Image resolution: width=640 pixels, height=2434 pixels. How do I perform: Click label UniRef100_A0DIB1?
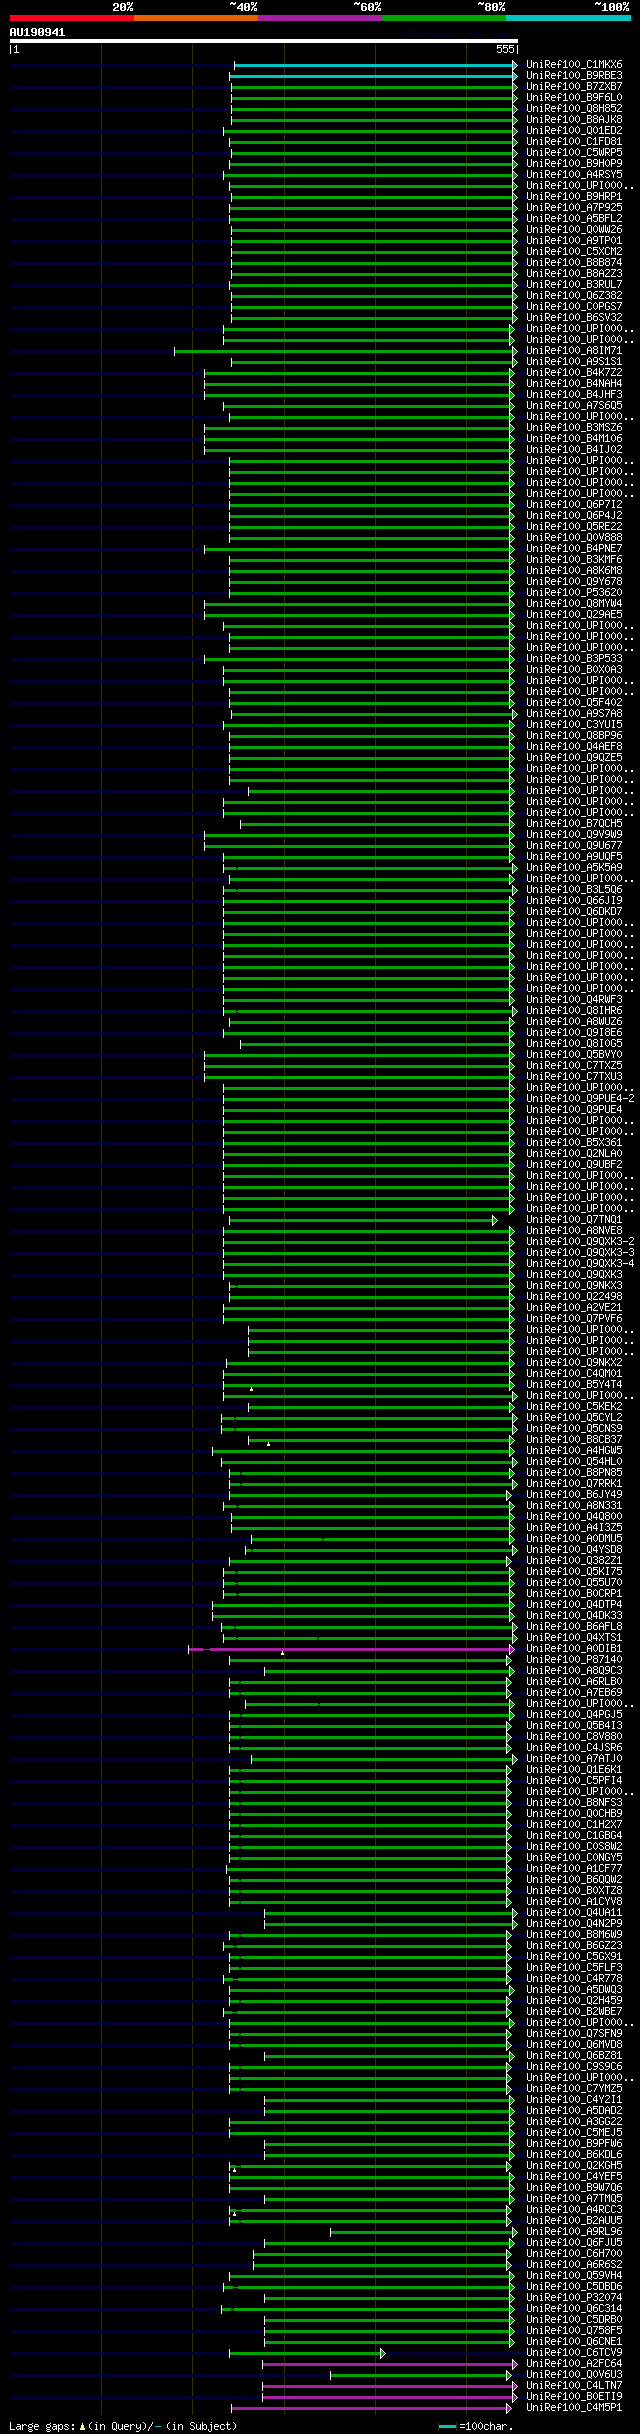574,1649
